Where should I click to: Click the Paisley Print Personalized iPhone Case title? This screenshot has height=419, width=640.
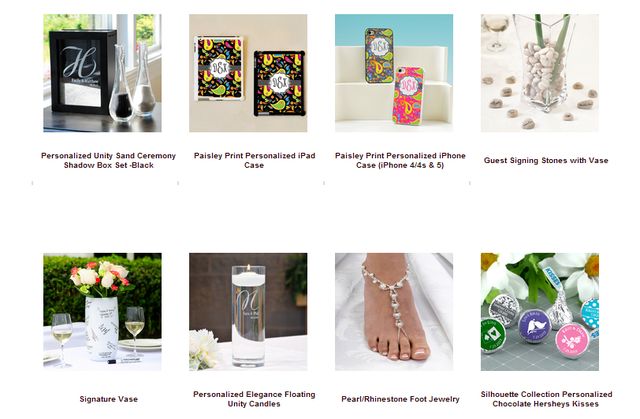click(400, 160)
